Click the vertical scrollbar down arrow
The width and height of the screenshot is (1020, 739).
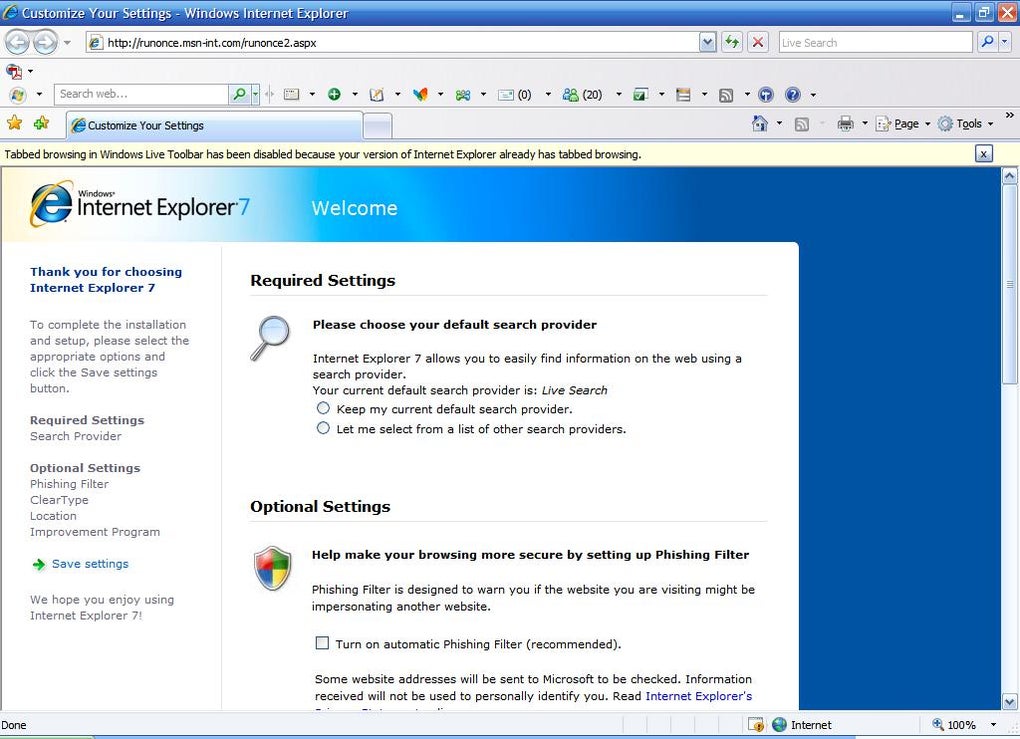[1010, 702]
